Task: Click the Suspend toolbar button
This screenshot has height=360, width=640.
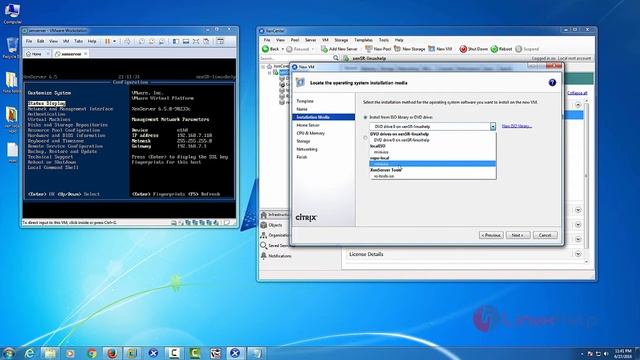Action: pos(527,49)
